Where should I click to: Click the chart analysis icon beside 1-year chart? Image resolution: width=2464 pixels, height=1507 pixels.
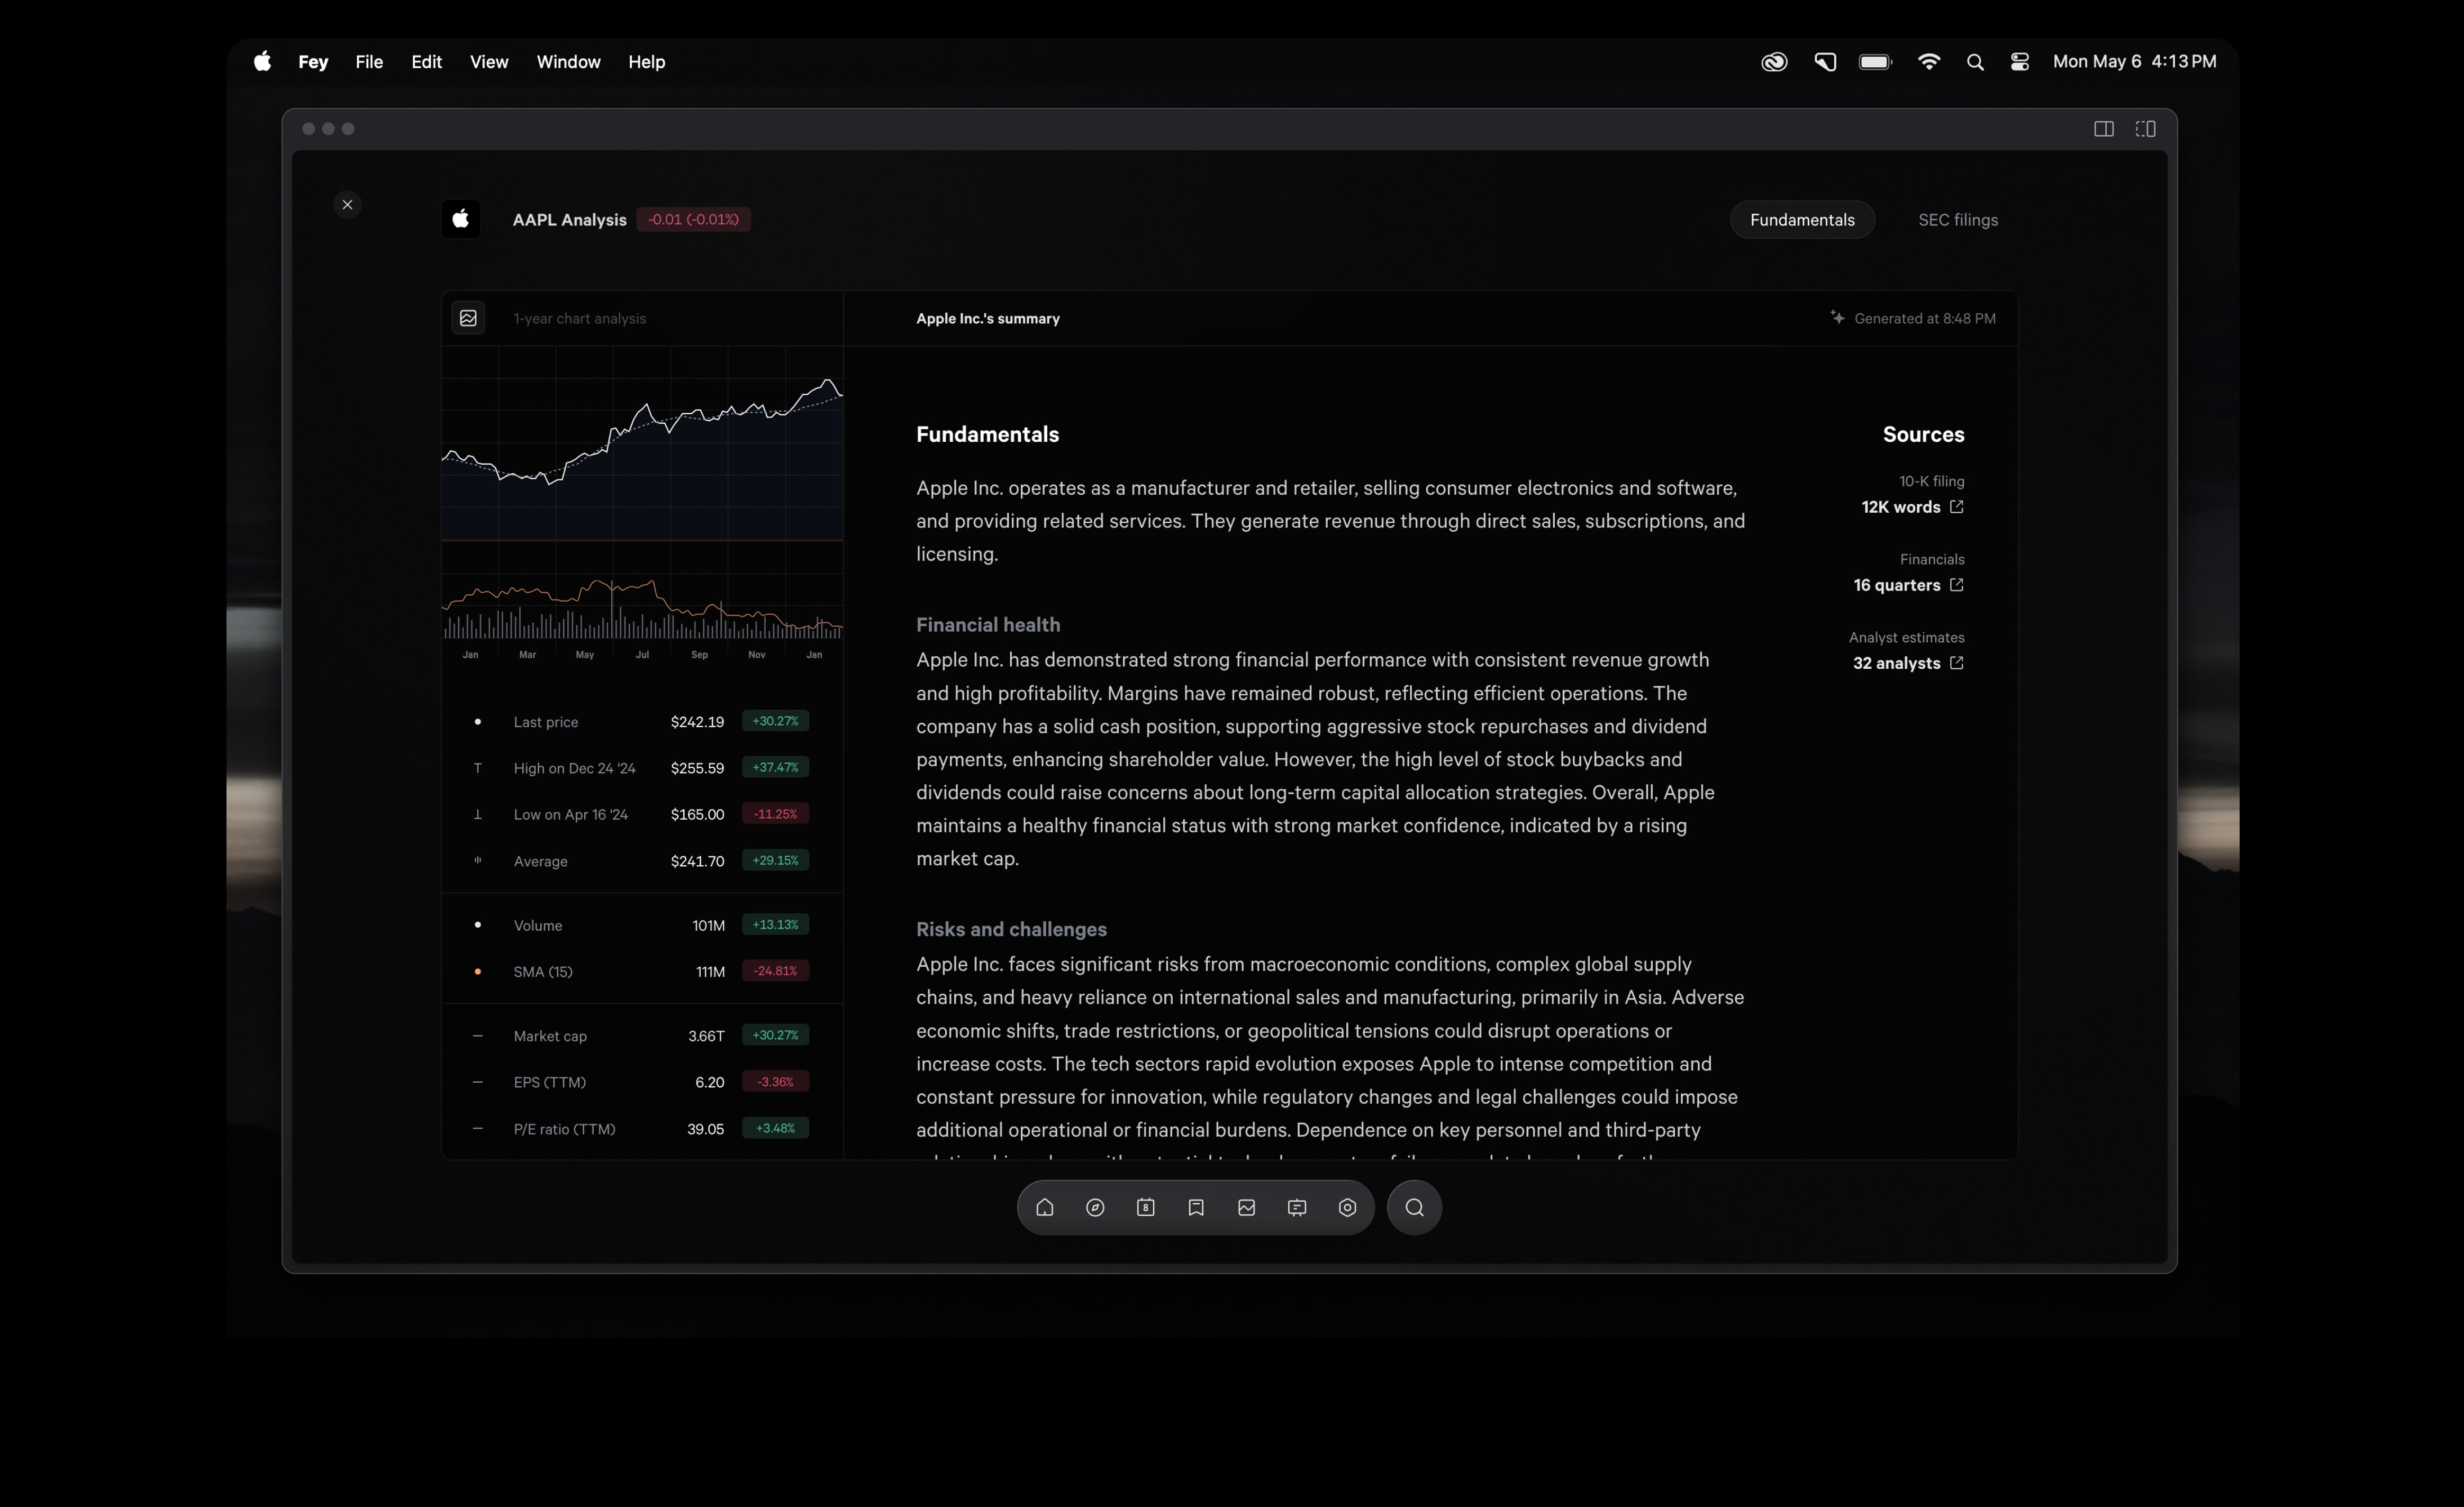coord(467,318)
